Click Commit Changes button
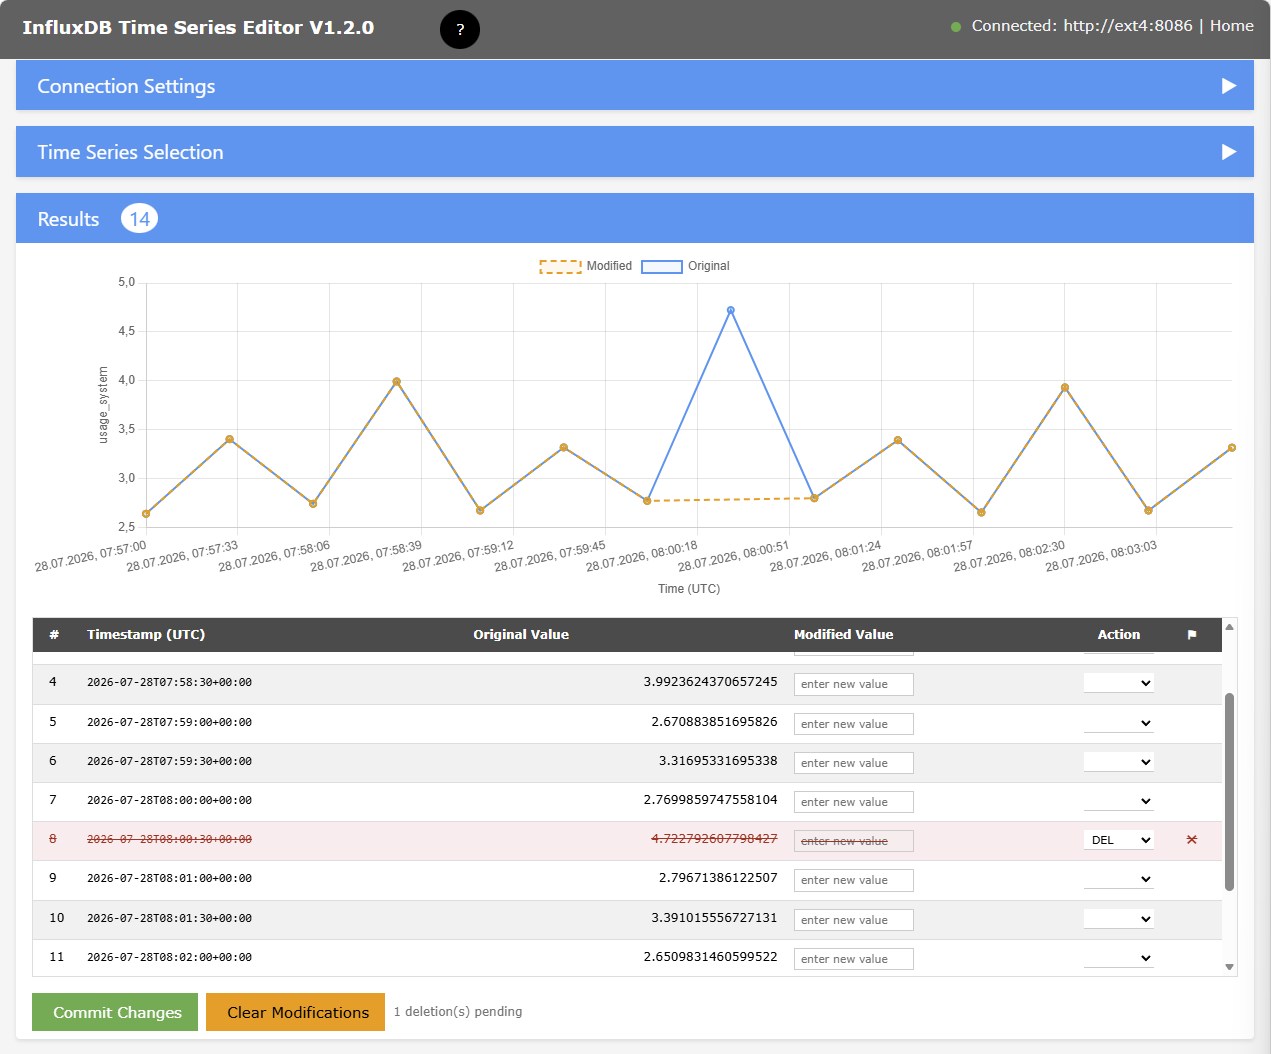Screen dimensions: 1271x1054 (x=115, y=1012)
